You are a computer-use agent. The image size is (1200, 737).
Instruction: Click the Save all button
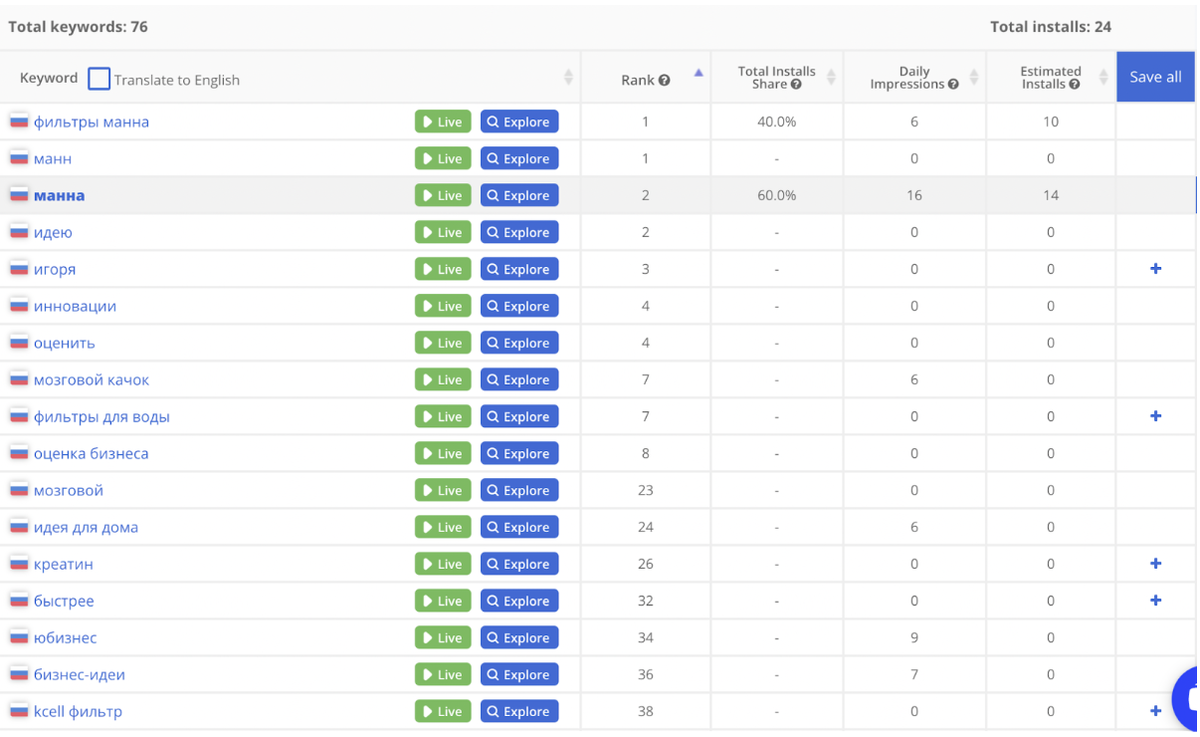point(1155,77)
